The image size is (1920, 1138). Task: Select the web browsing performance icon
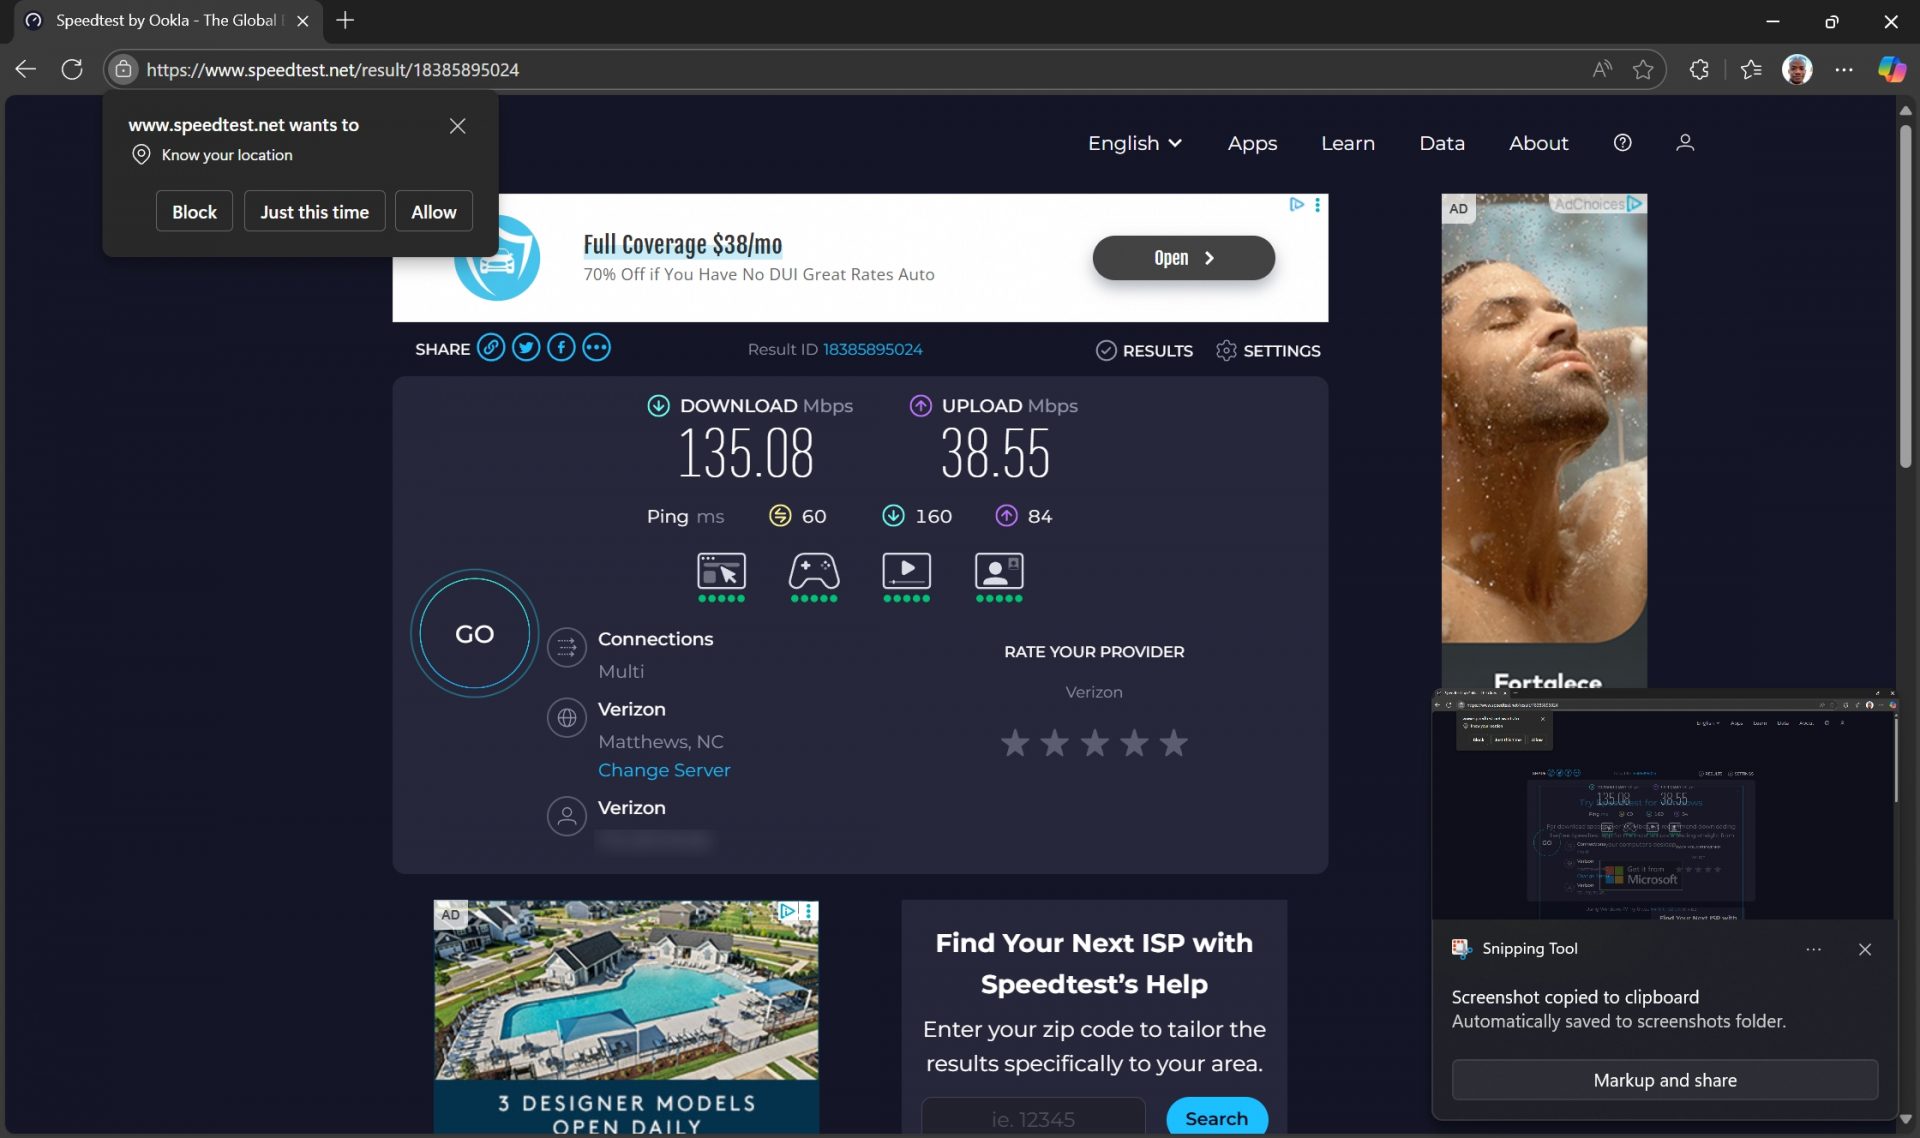(x=720, y=572)
